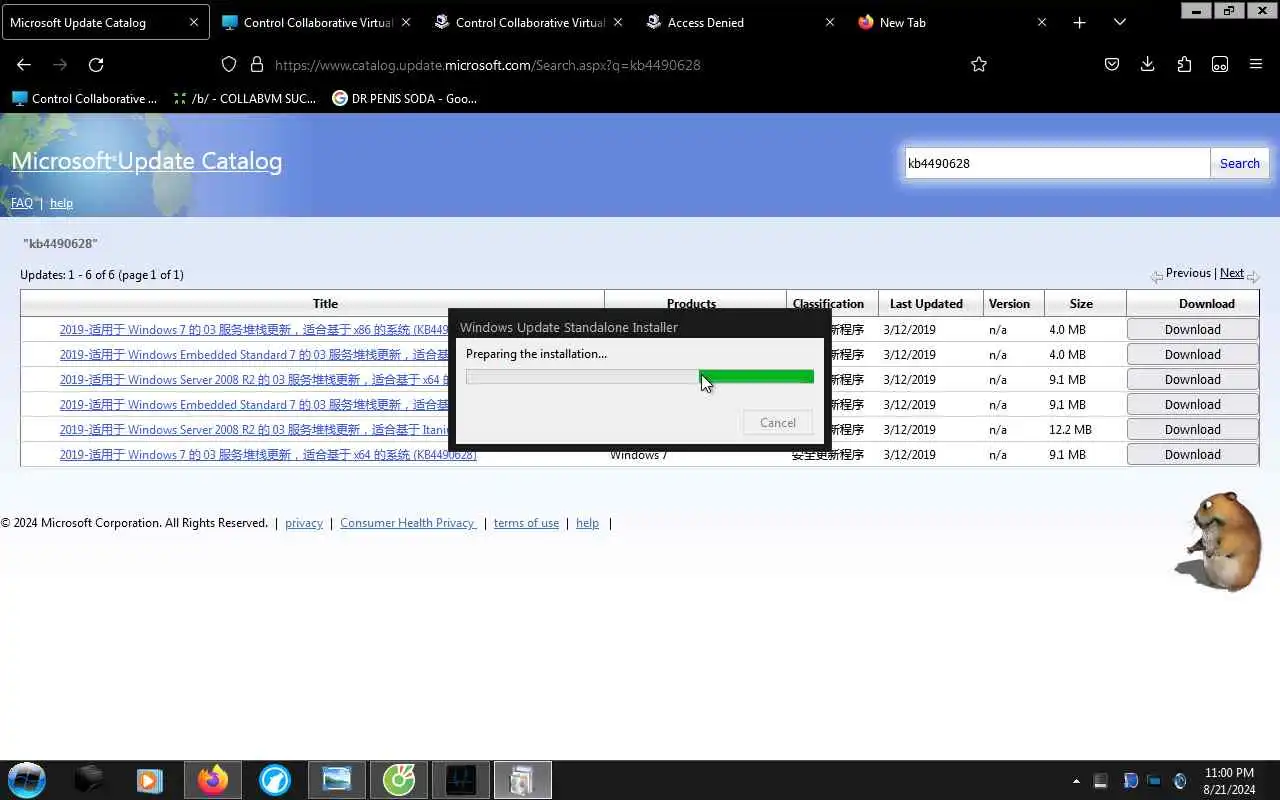Open the media player taskbar icon
Viewport: 1280px width, 800px height.
click(150, 780)
